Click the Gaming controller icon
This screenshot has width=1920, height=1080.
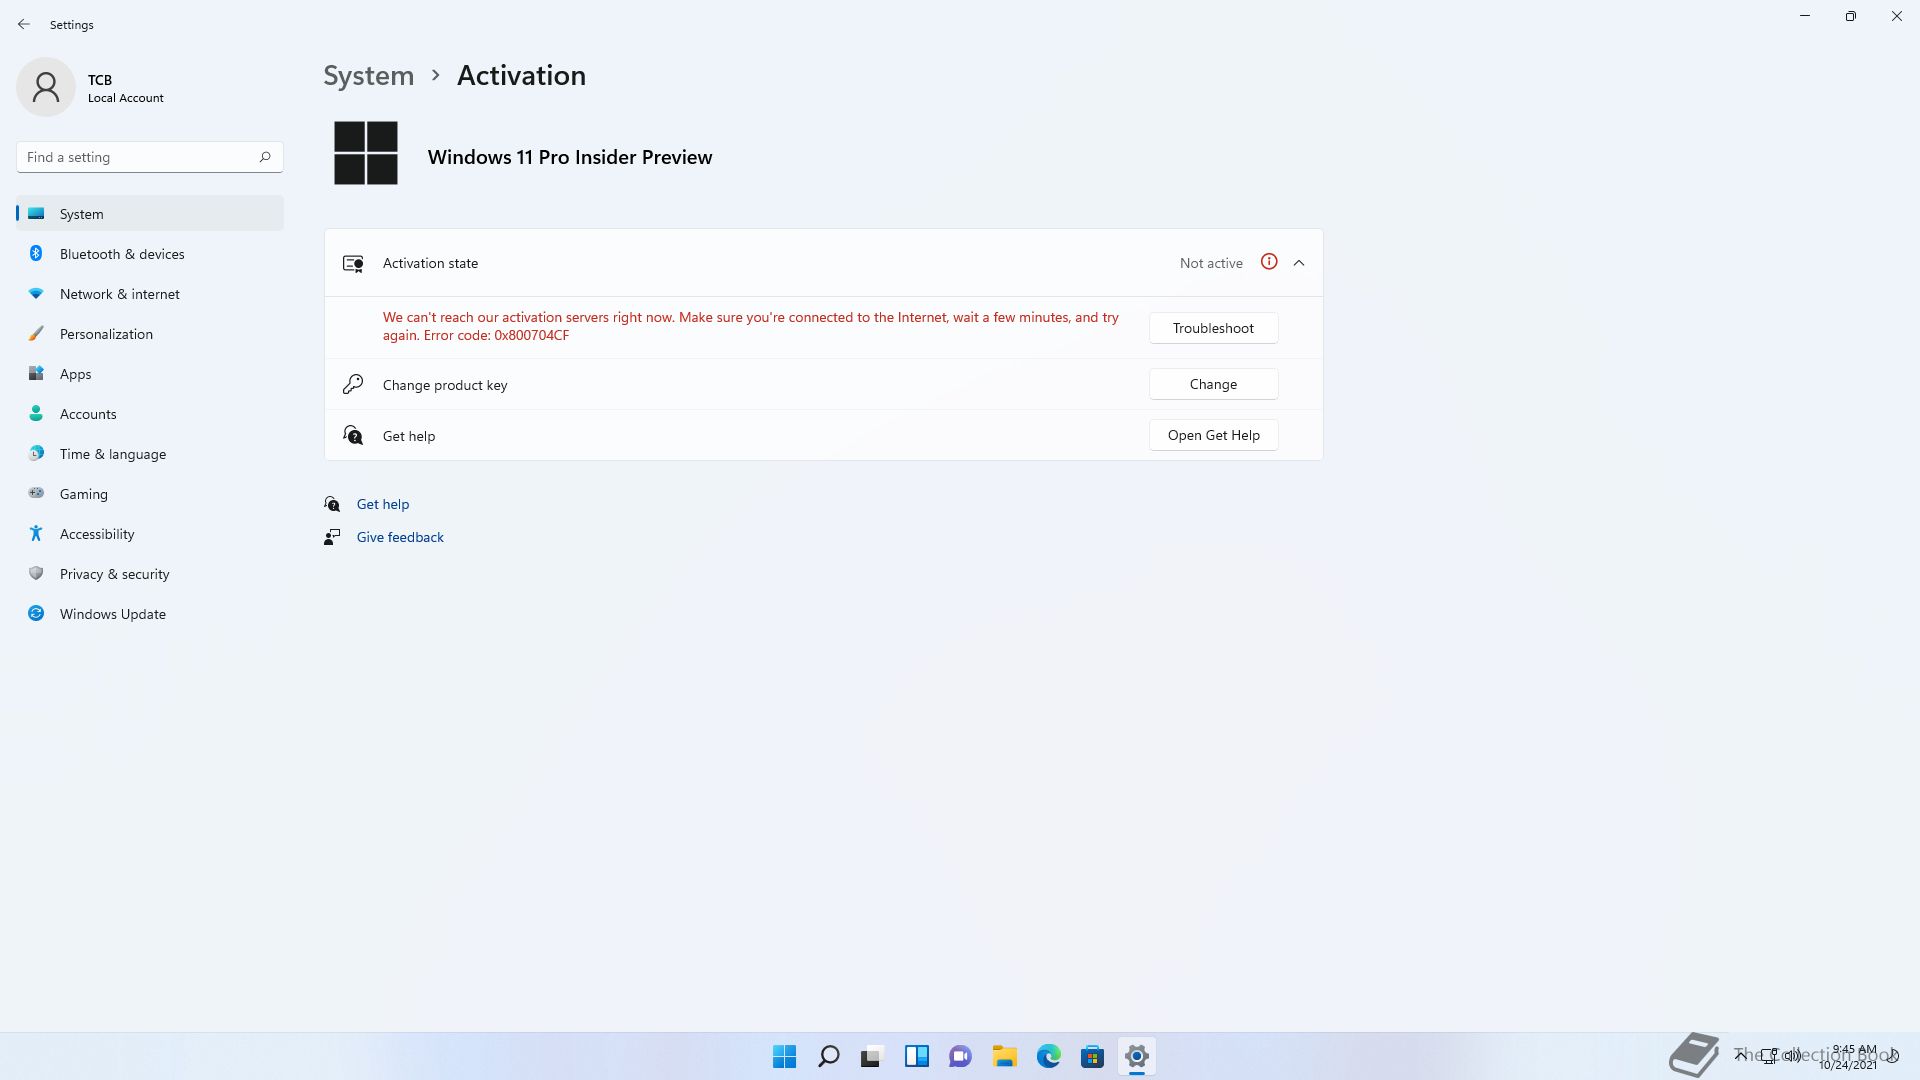[x=36, y=493]
